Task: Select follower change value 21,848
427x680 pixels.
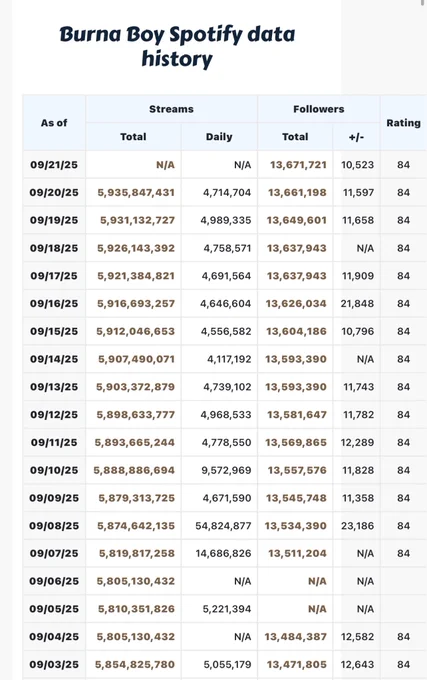Action: click(357, 304)
